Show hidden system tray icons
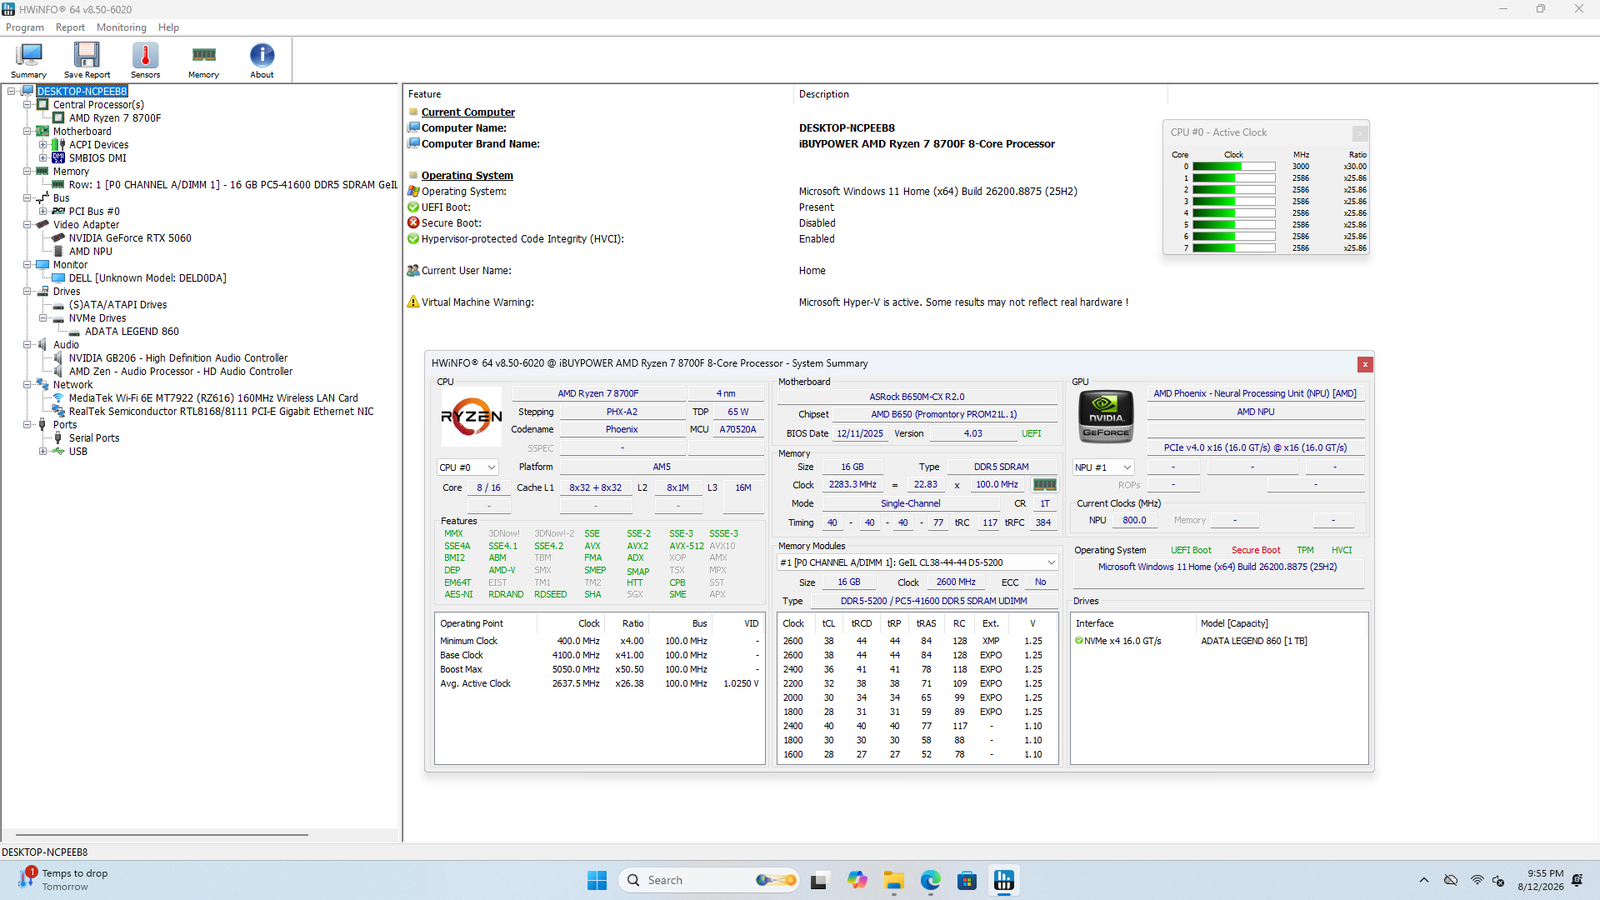The image size is (1600, 900). pyautogui.click(x=1424, y=880)
